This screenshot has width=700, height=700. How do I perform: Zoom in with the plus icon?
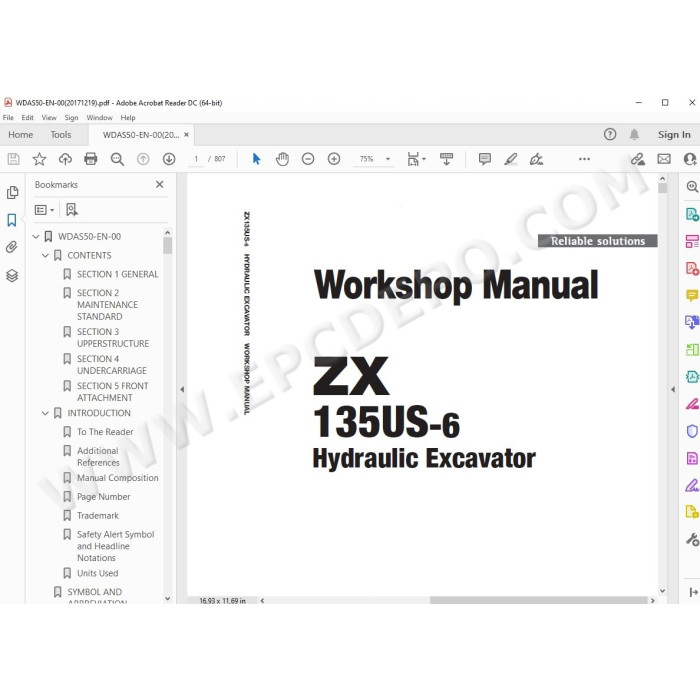click(334, 159)
